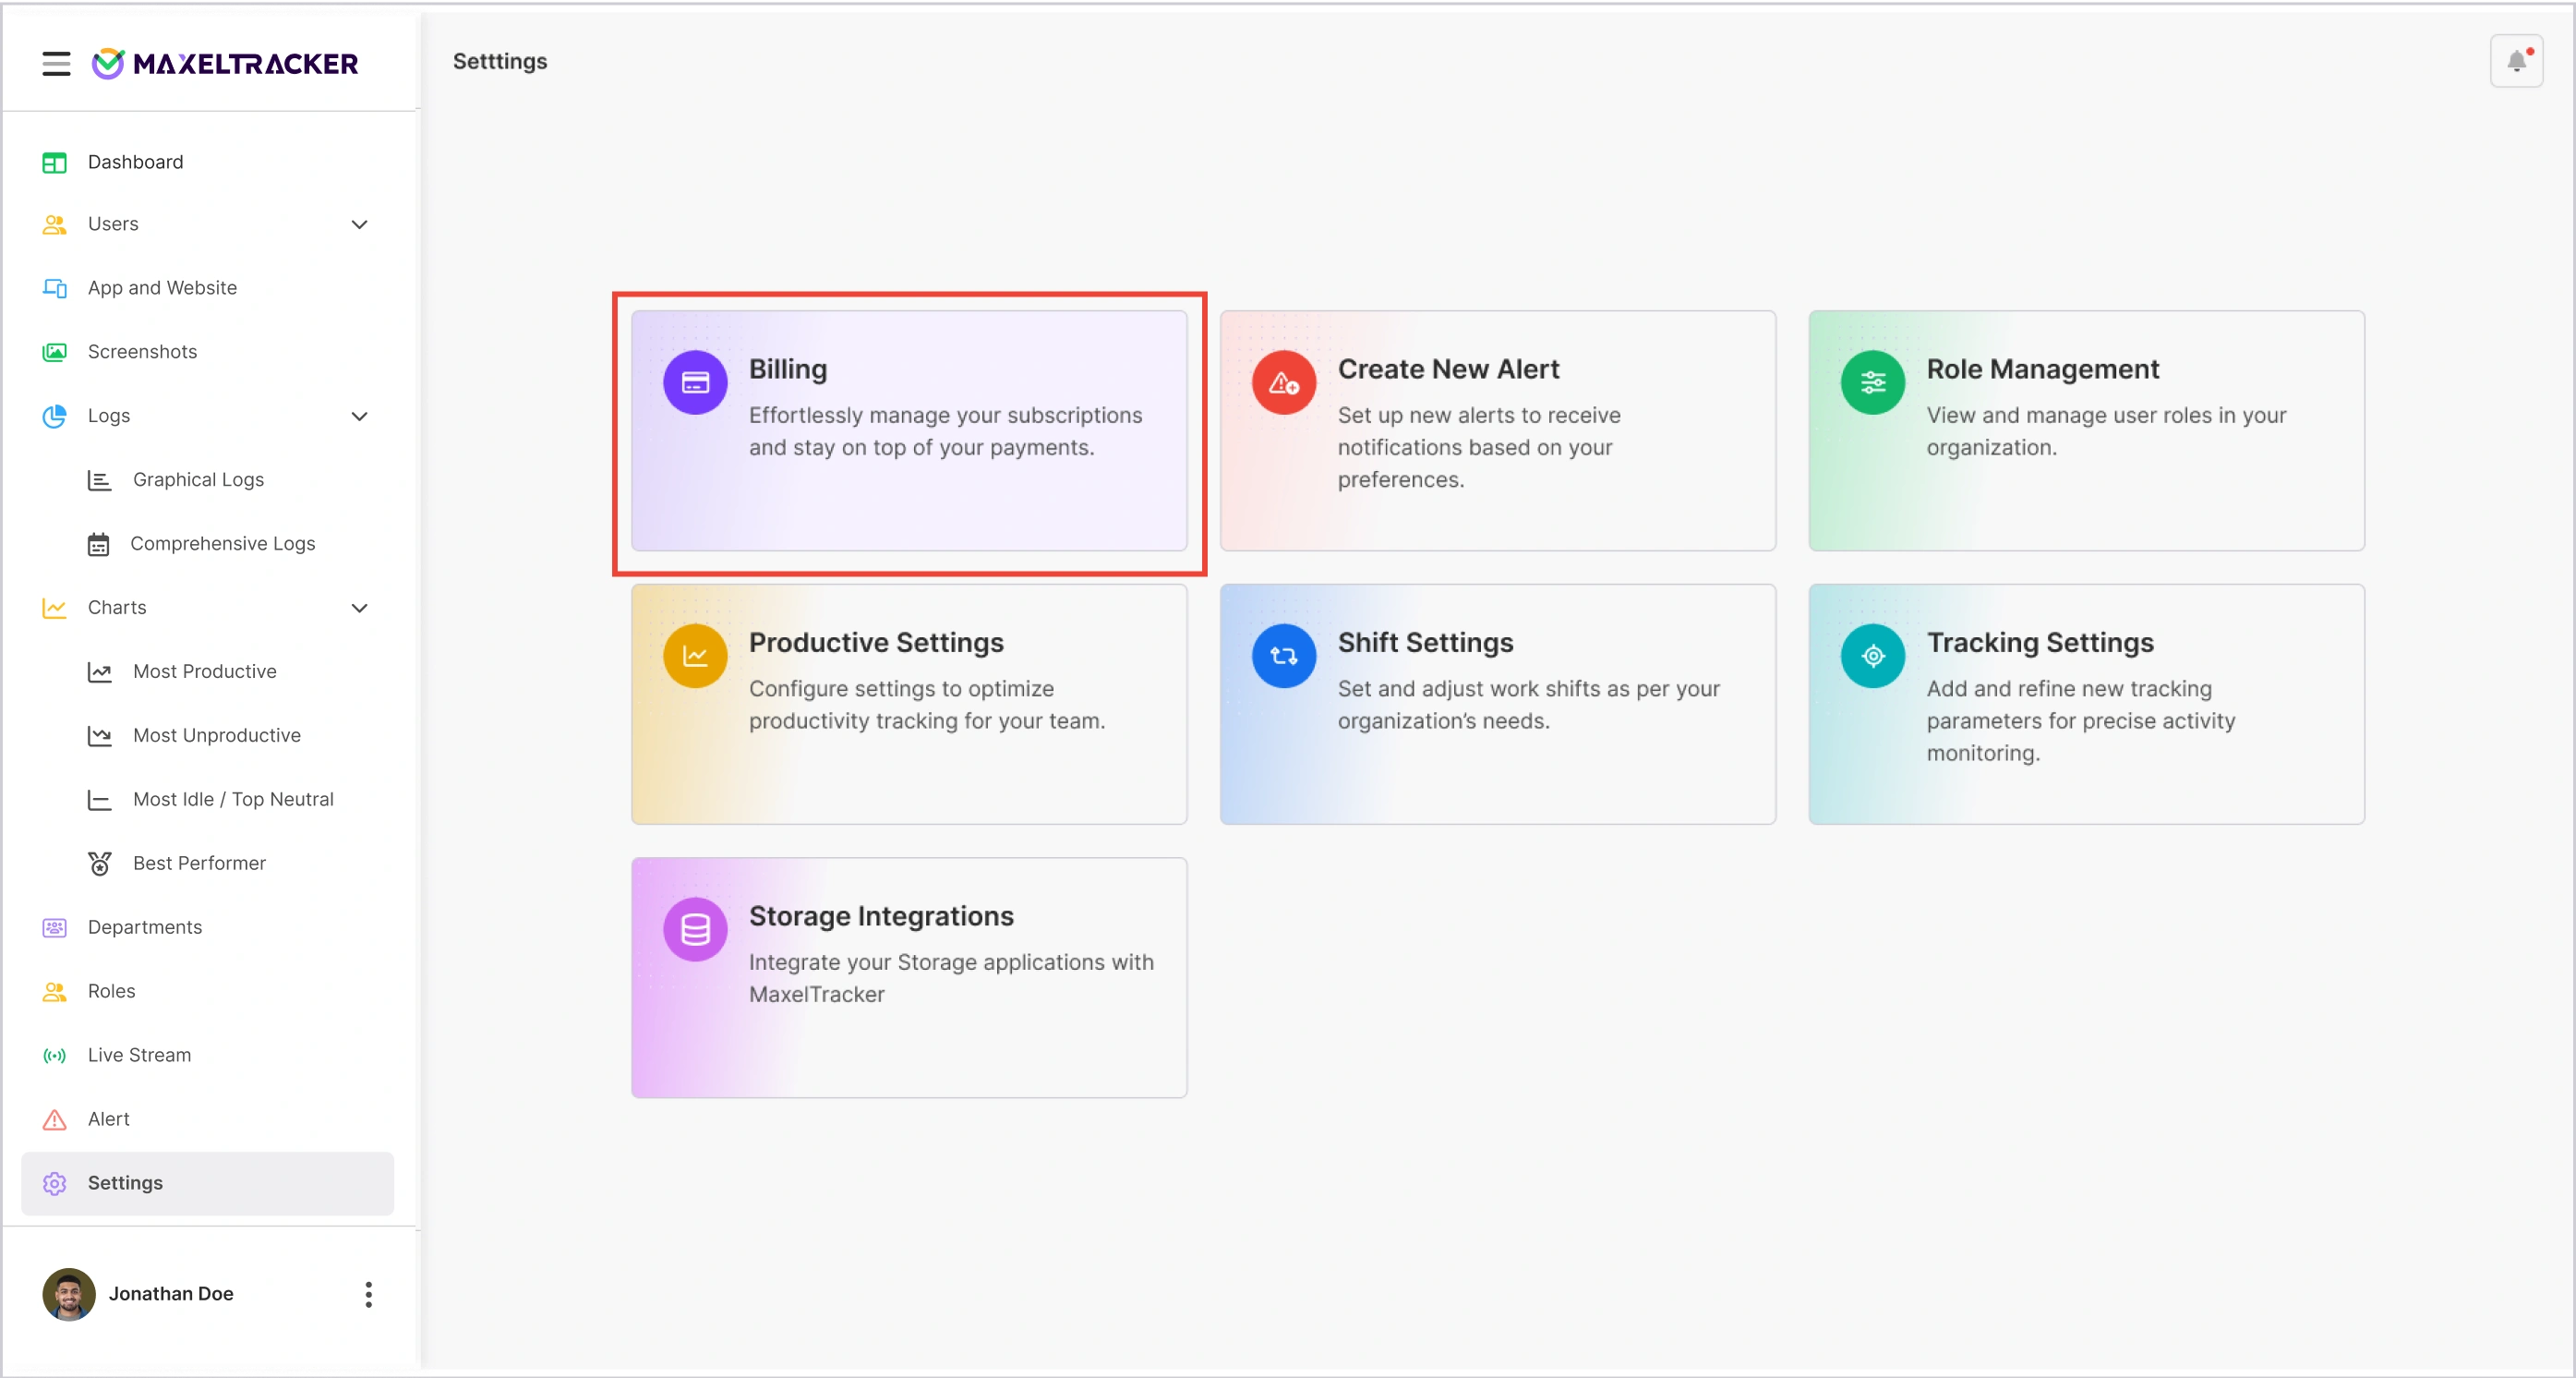Open Storage Integrations card title
Screen dimensions: 2576x1378
point(881,916)
